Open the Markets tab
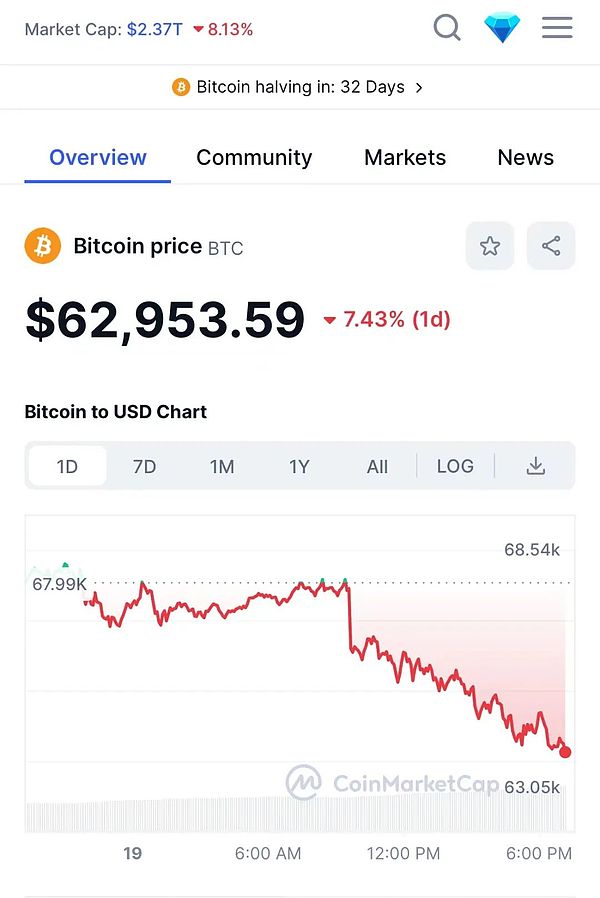 coord(405,157)
